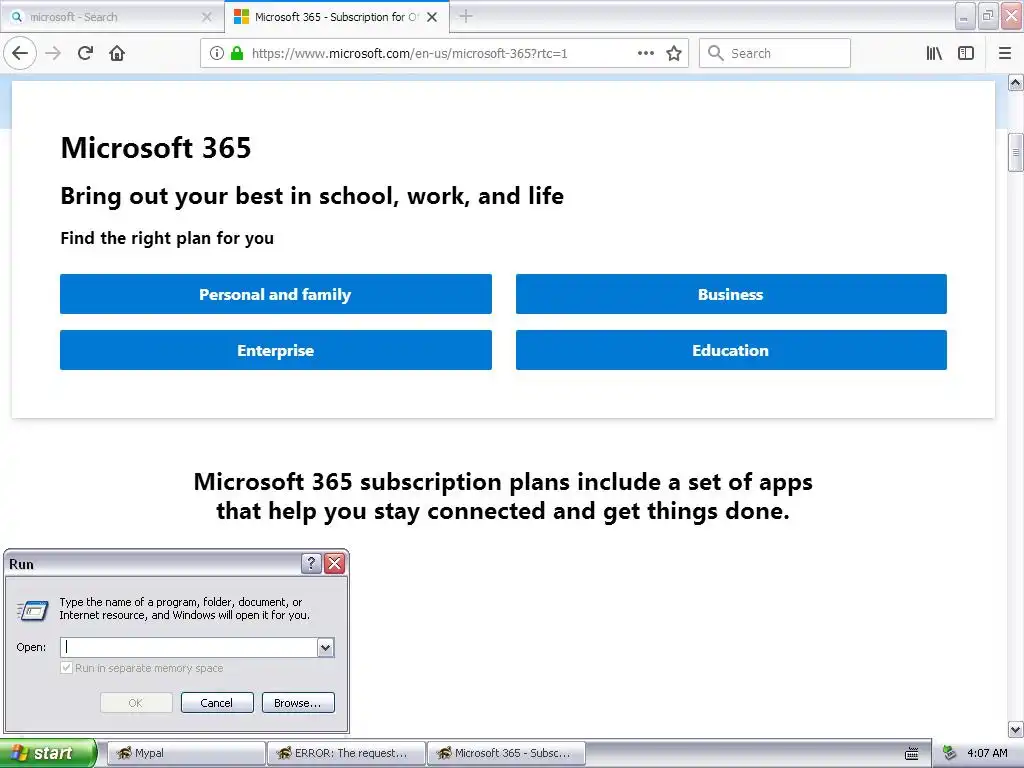This screenshot has height=768, width=1024.
Task: Click the green secure connection padlock
Action: [237, 53]
